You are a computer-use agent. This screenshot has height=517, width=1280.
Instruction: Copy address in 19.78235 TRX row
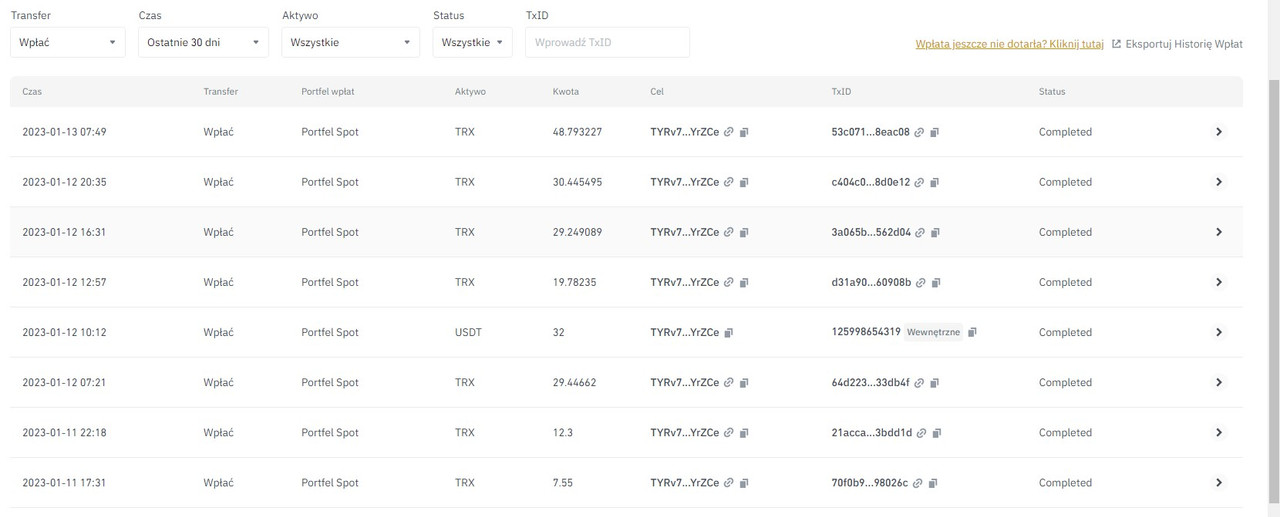tap(744, 282)
